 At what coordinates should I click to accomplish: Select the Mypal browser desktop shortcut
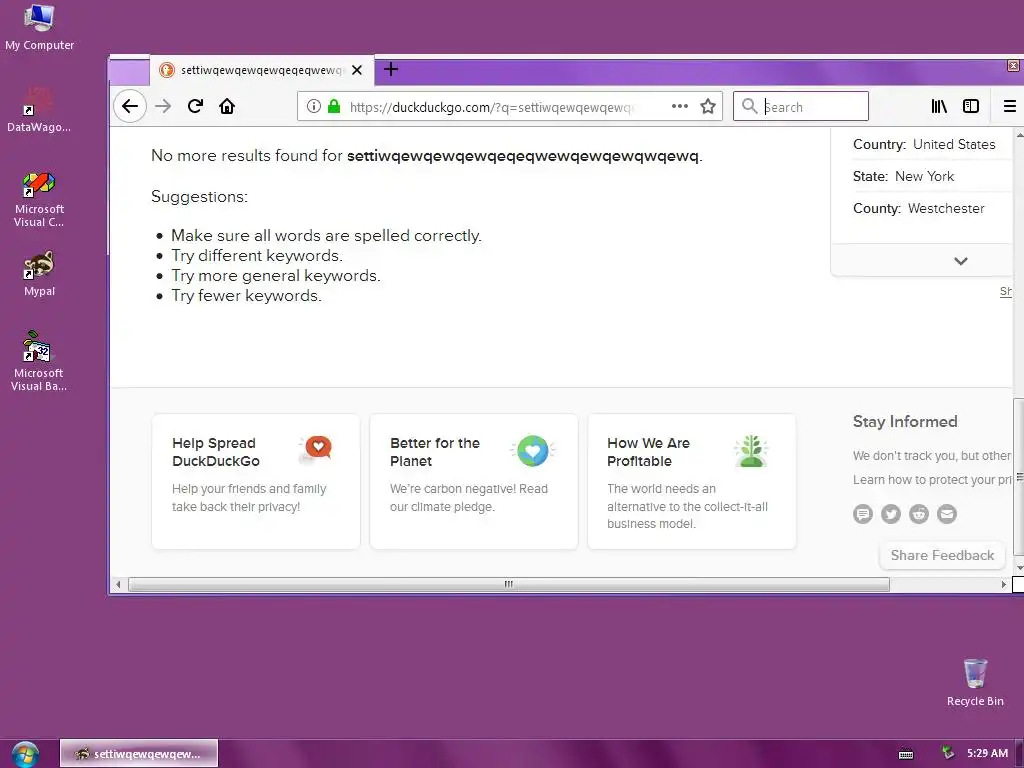39,274
